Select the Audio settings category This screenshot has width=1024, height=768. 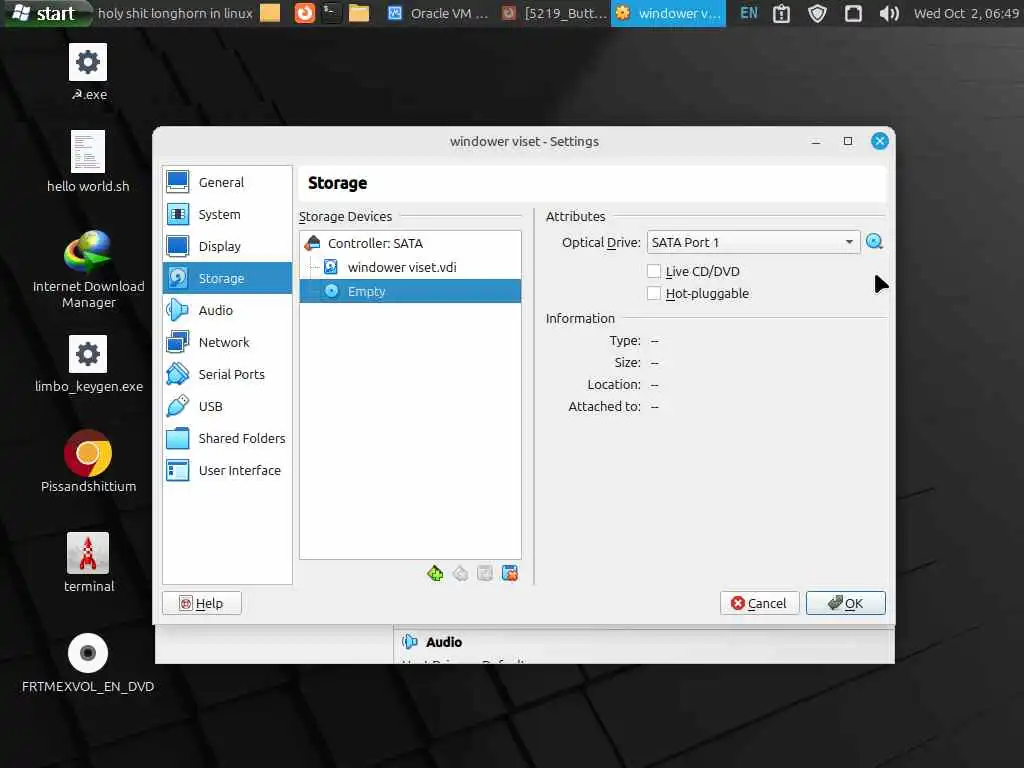227,310
